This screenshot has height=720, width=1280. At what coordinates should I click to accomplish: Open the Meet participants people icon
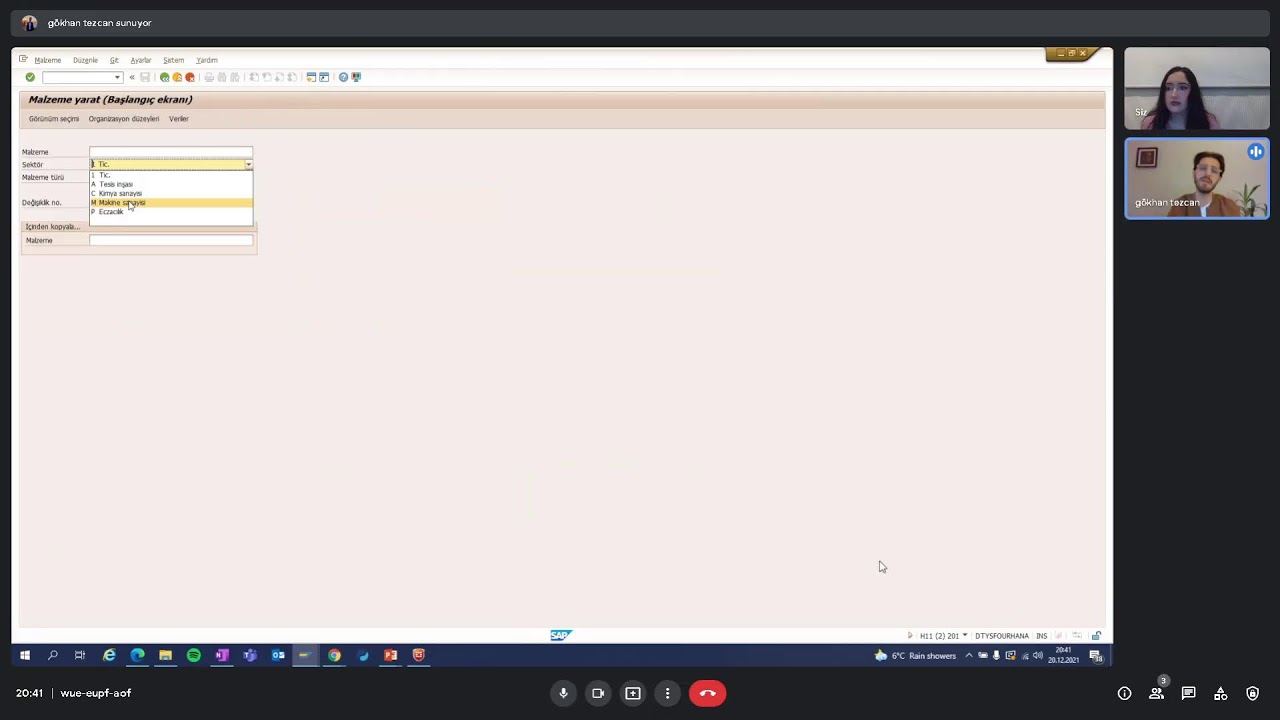pos(1156,693)
